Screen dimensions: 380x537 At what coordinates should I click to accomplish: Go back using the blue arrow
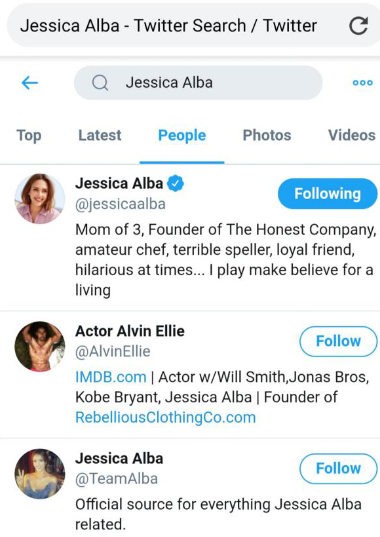tap(30, 83)
